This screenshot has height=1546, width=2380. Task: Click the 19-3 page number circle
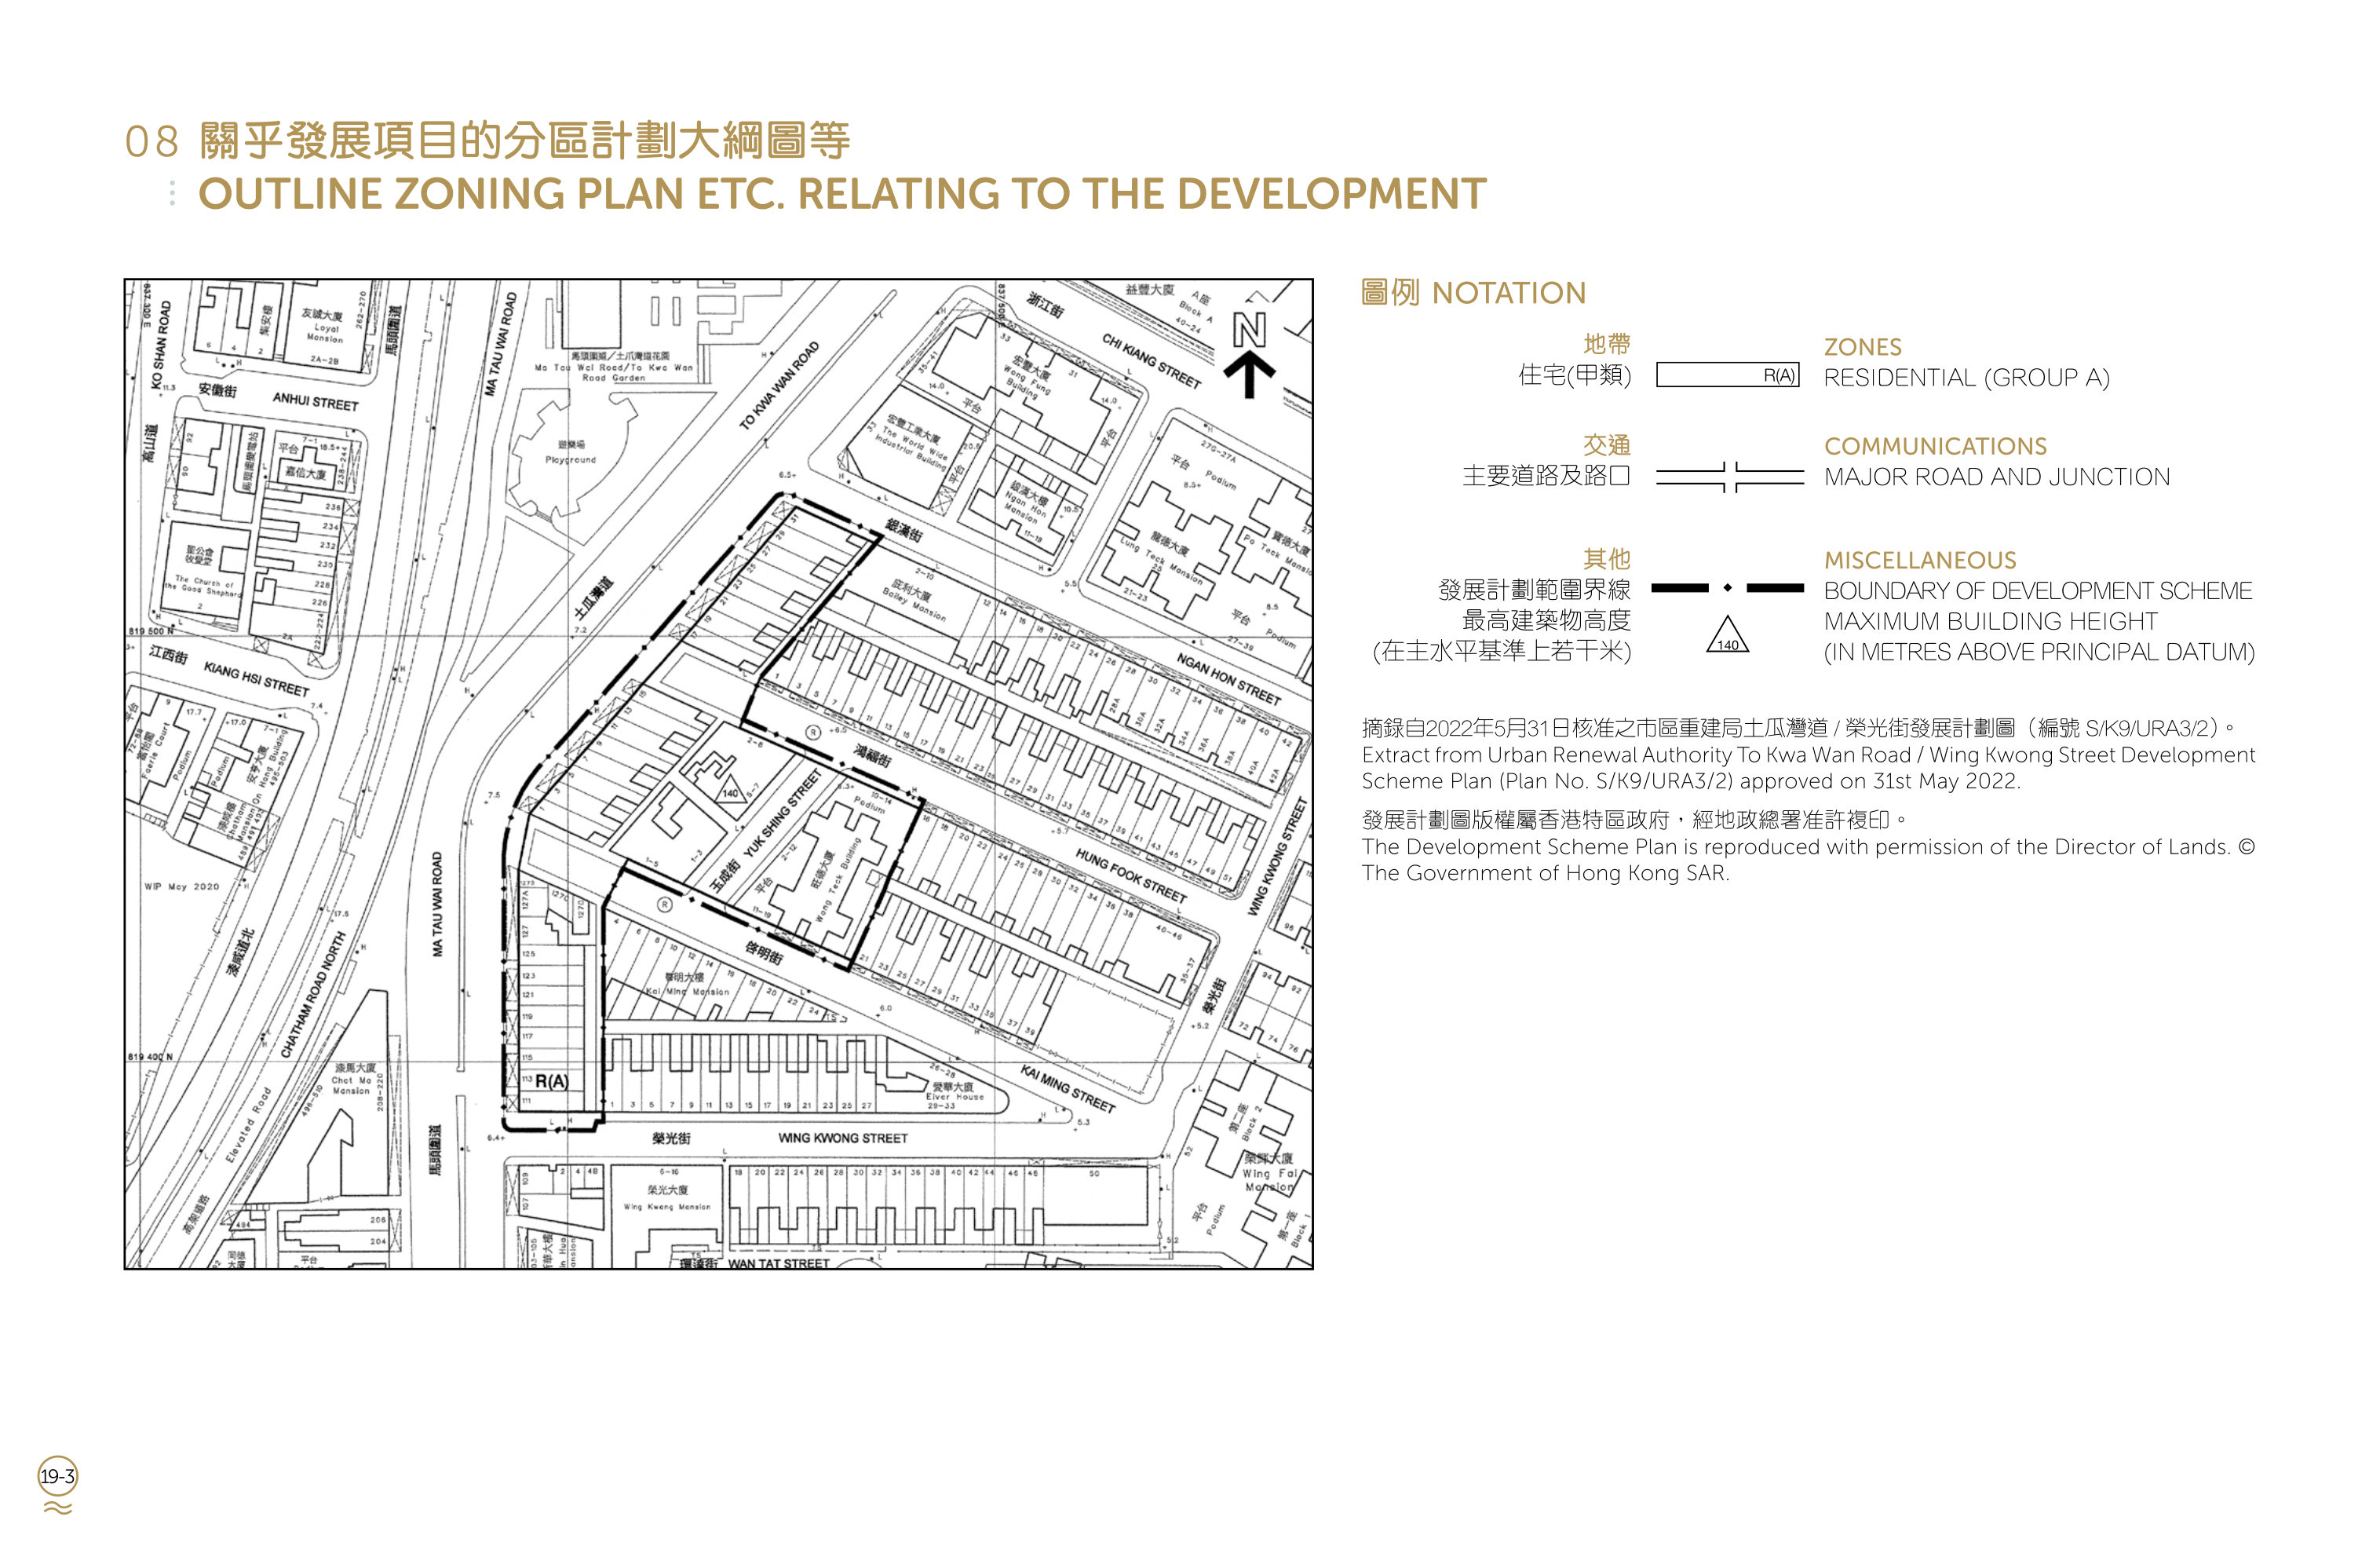pyautogui.click(x=57, y=1476)
